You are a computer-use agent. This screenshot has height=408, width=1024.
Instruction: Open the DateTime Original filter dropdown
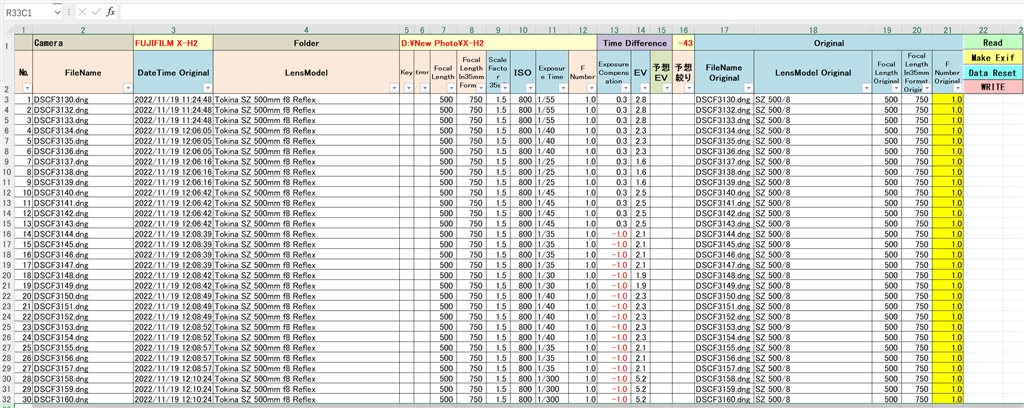point(206,88)
